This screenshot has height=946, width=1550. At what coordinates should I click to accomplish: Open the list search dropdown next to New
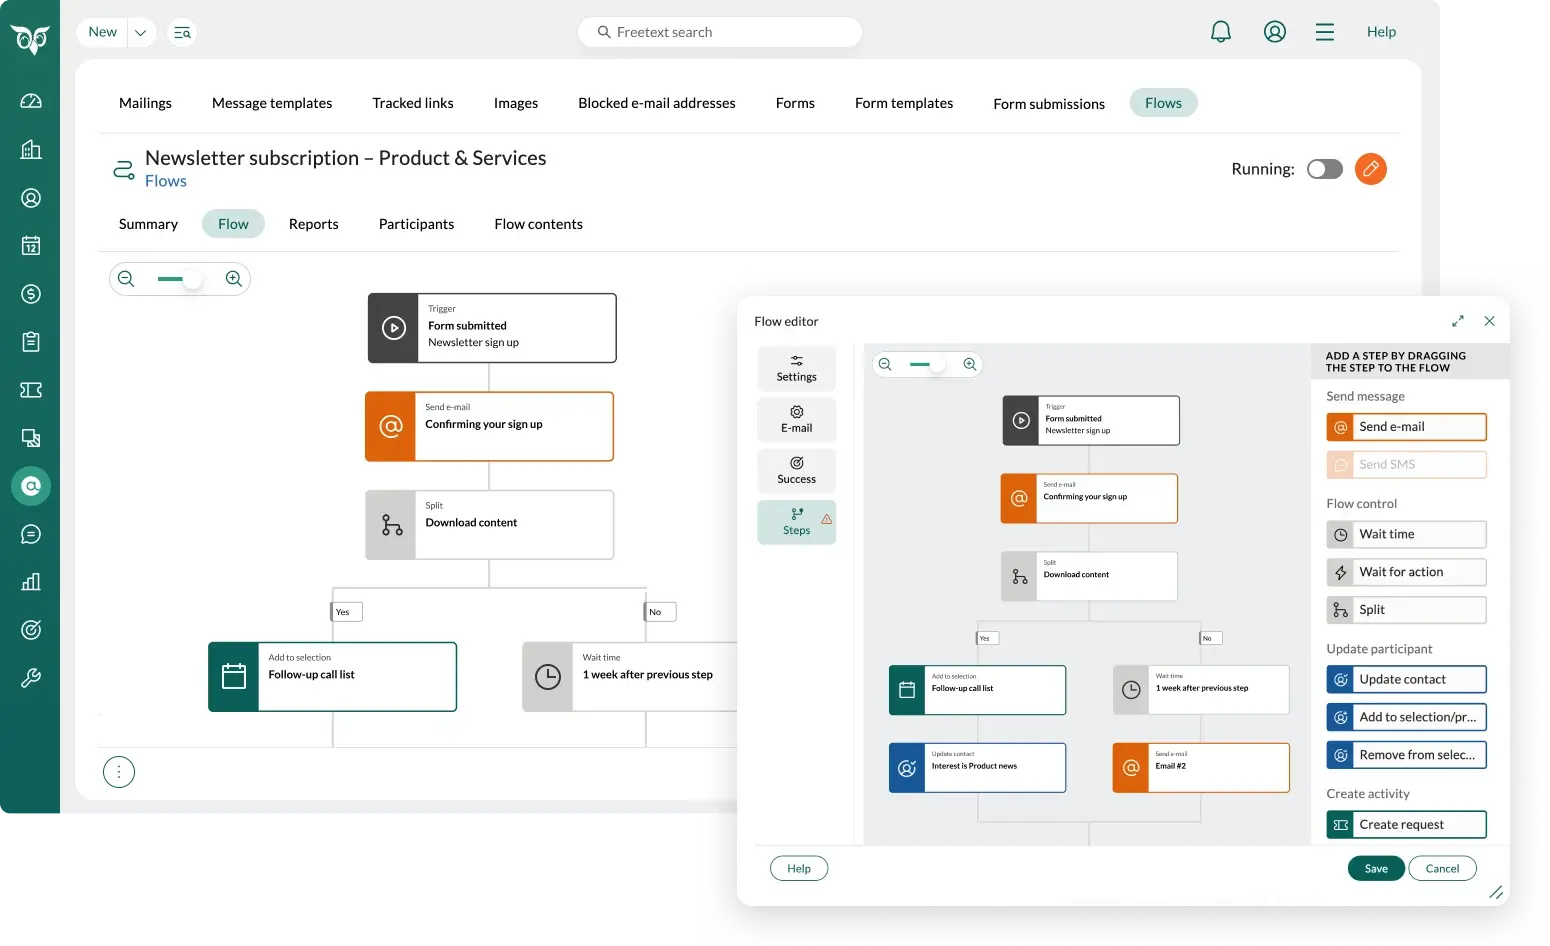[x=182, y=32]
